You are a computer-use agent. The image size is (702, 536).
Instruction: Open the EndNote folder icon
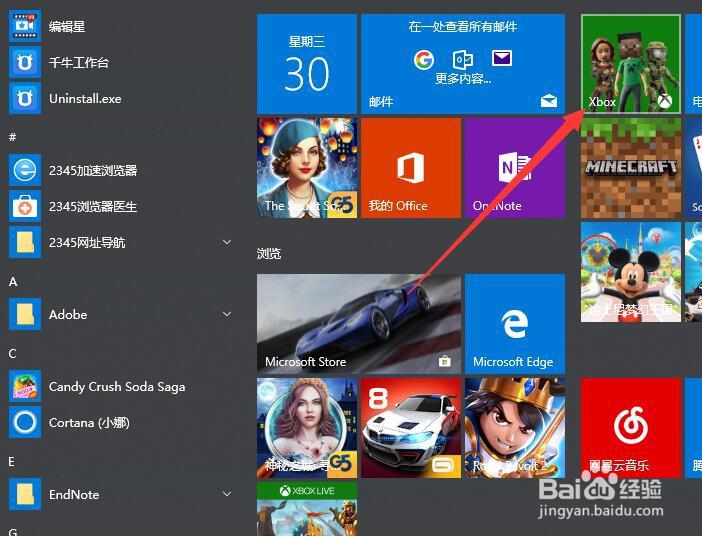[x=25, y=494]
